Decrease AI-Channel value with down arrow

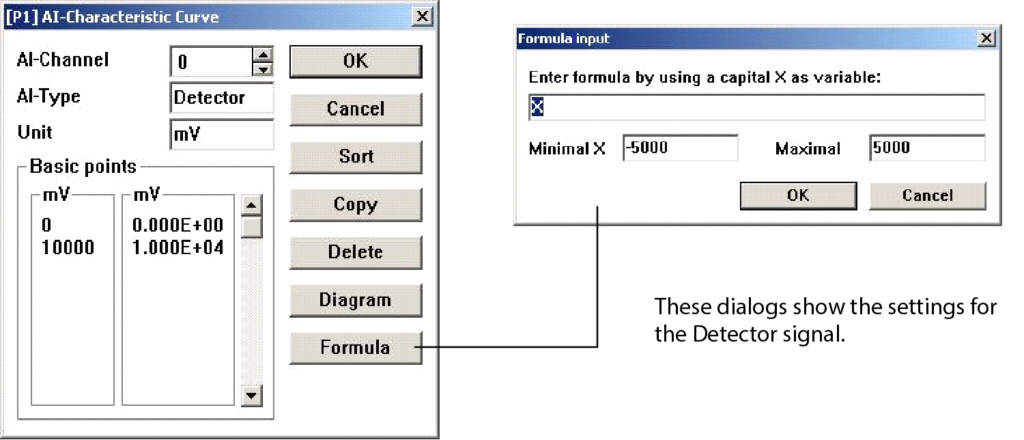pos(263,68)
